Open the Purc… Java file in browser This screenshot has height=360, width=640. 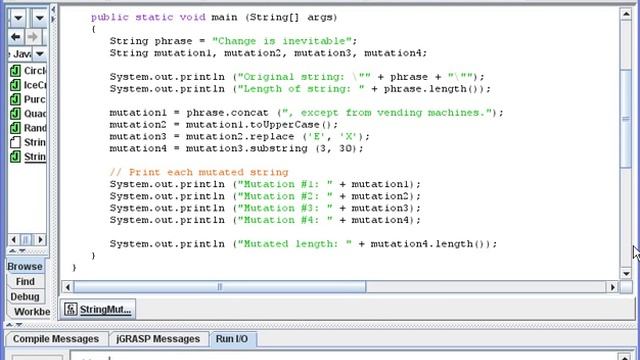(x=28, y=99)
